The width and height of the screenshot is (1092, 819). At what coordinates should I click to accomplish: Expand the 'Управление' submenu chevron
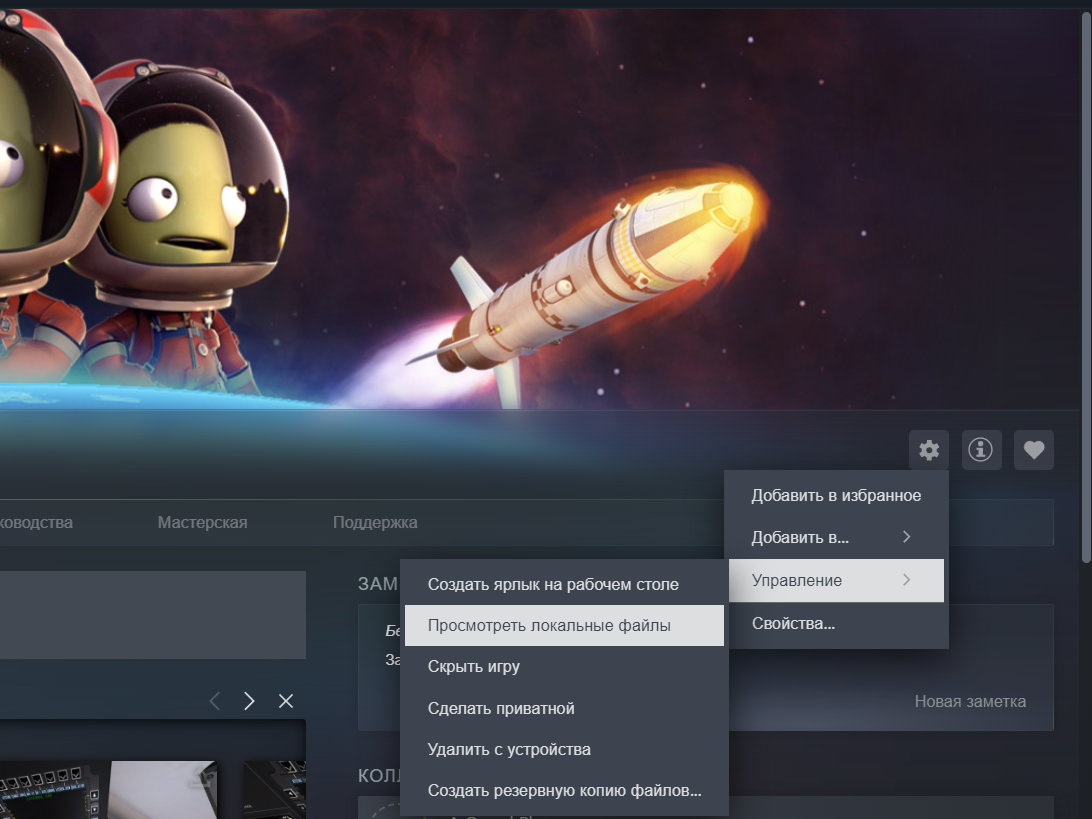coord(906,580)
